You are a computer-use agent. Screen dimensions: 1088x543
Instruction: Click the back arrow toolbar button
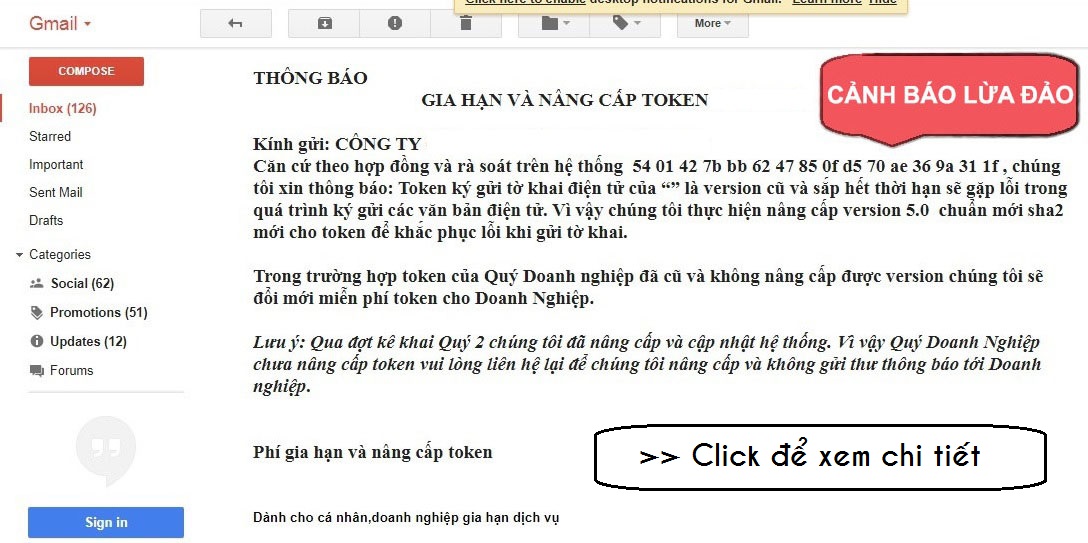(x=236, y=24)
